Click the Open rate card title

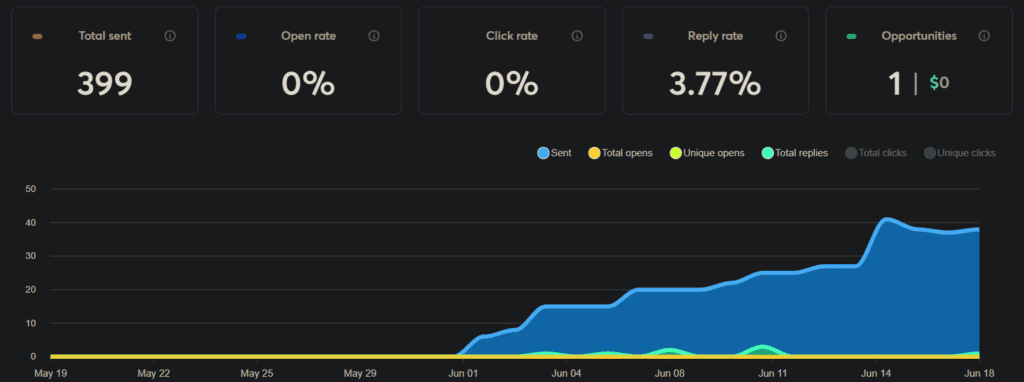point(308,36)
